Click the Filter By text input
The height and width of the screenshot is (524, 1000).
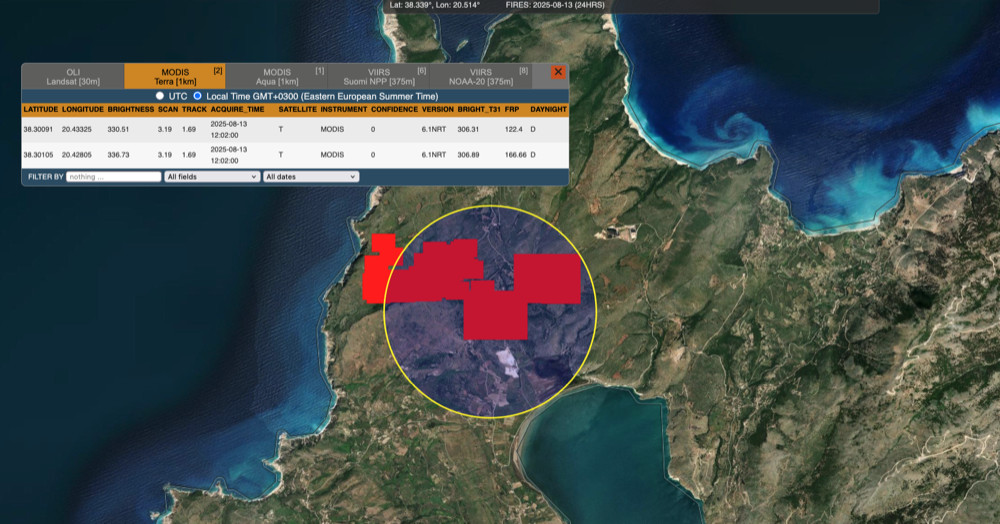(x=113, y=176)
